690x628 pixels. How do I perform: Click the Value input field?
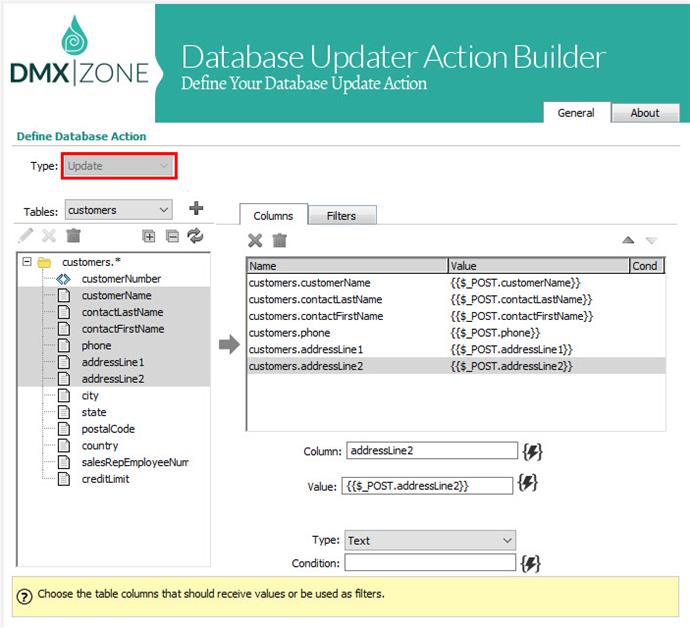[427, 486]
